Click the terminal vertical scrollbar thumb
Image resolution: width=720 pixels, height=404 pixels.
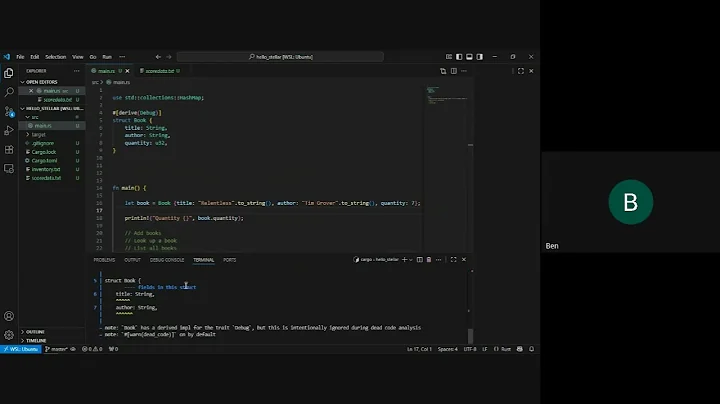pos(470,336)
